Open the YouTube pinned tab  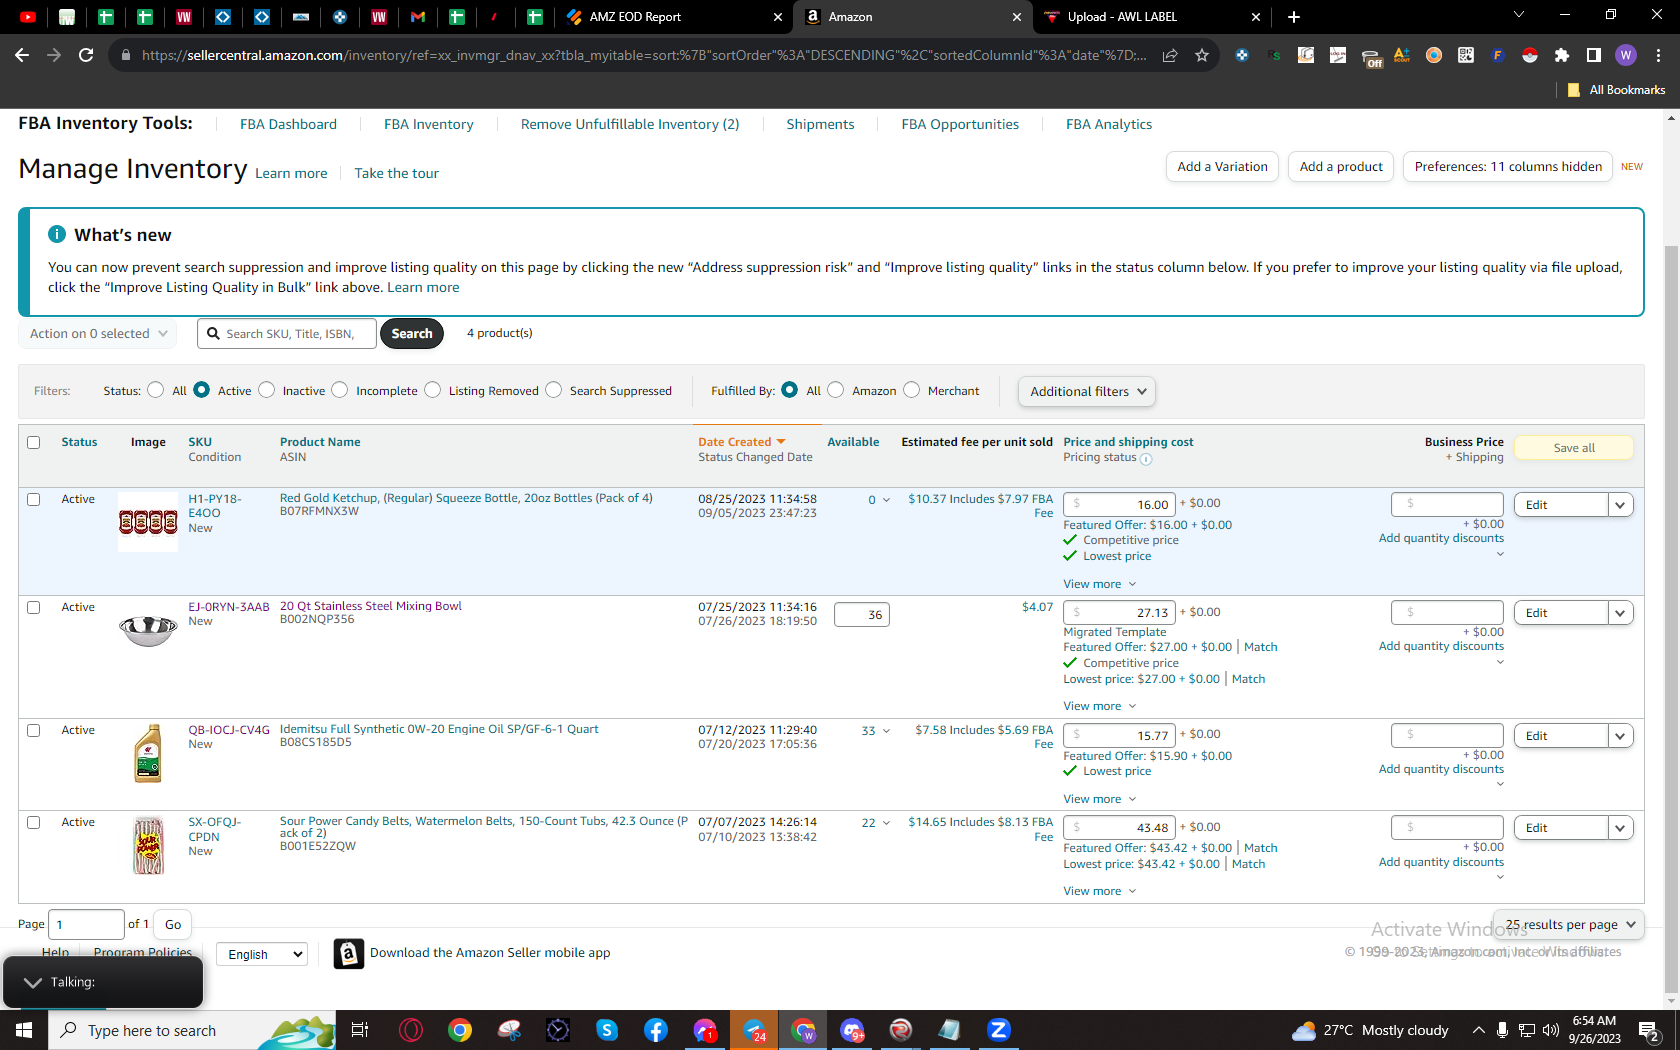point(28,17)
